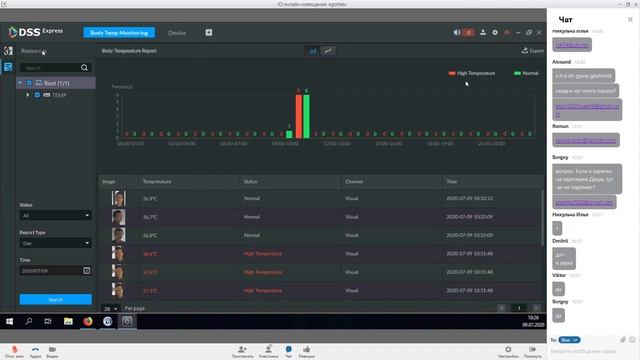Open the Body Temp Monitoring tab
Screen dimensions: 640x360
(119, 33)
